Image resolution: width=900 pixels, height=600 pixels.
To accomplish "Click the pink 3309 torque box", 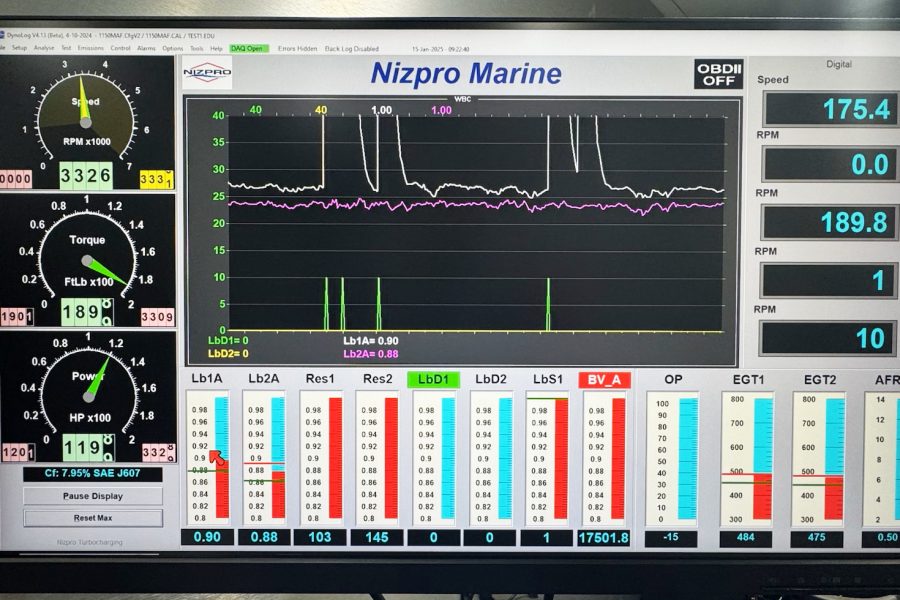I will pyautogui.click(x=157, y=316).
